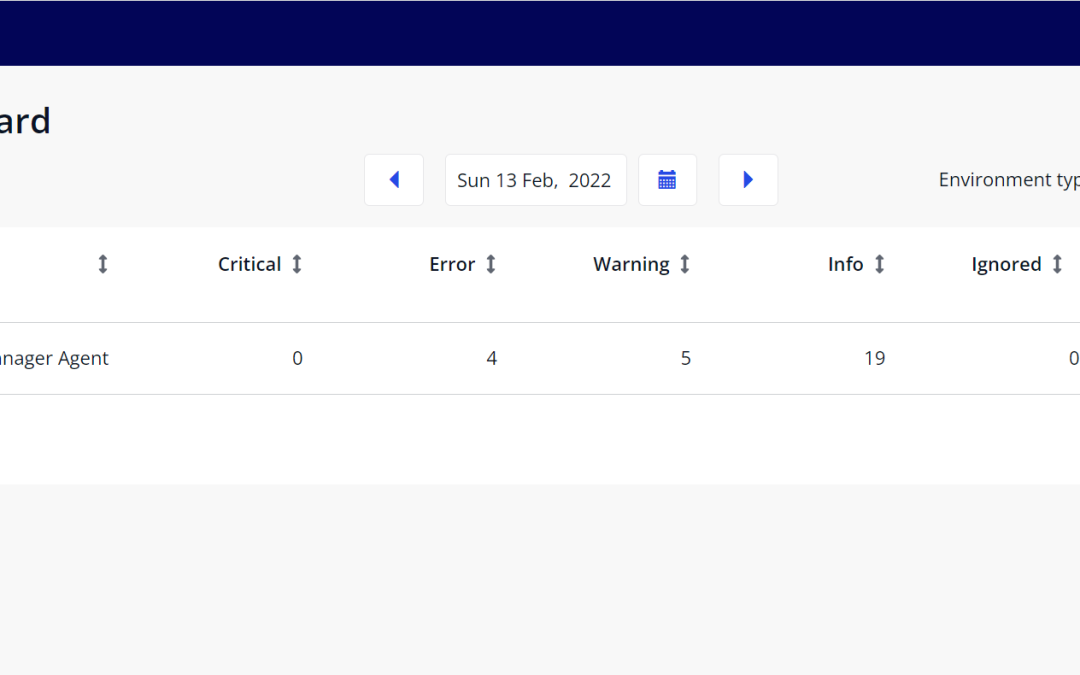
Task: Select the Ignored column header label
Action: (x=1006, y=264)
